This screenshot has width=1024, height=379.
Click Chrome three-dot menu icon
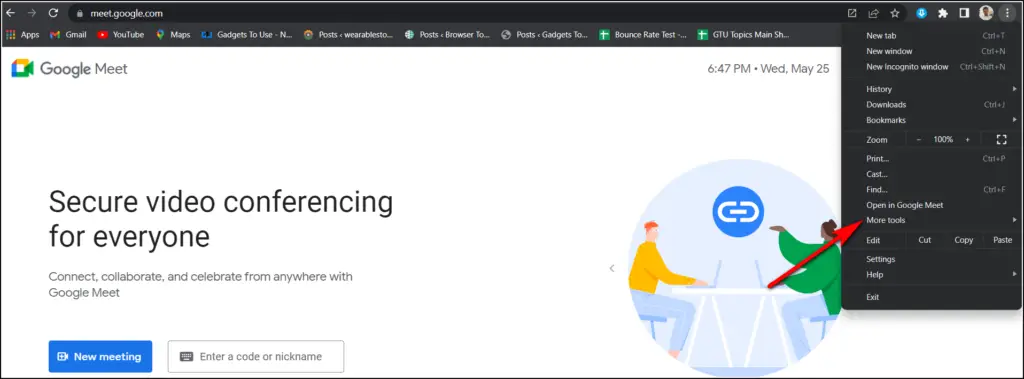(x=1008, y=13)
